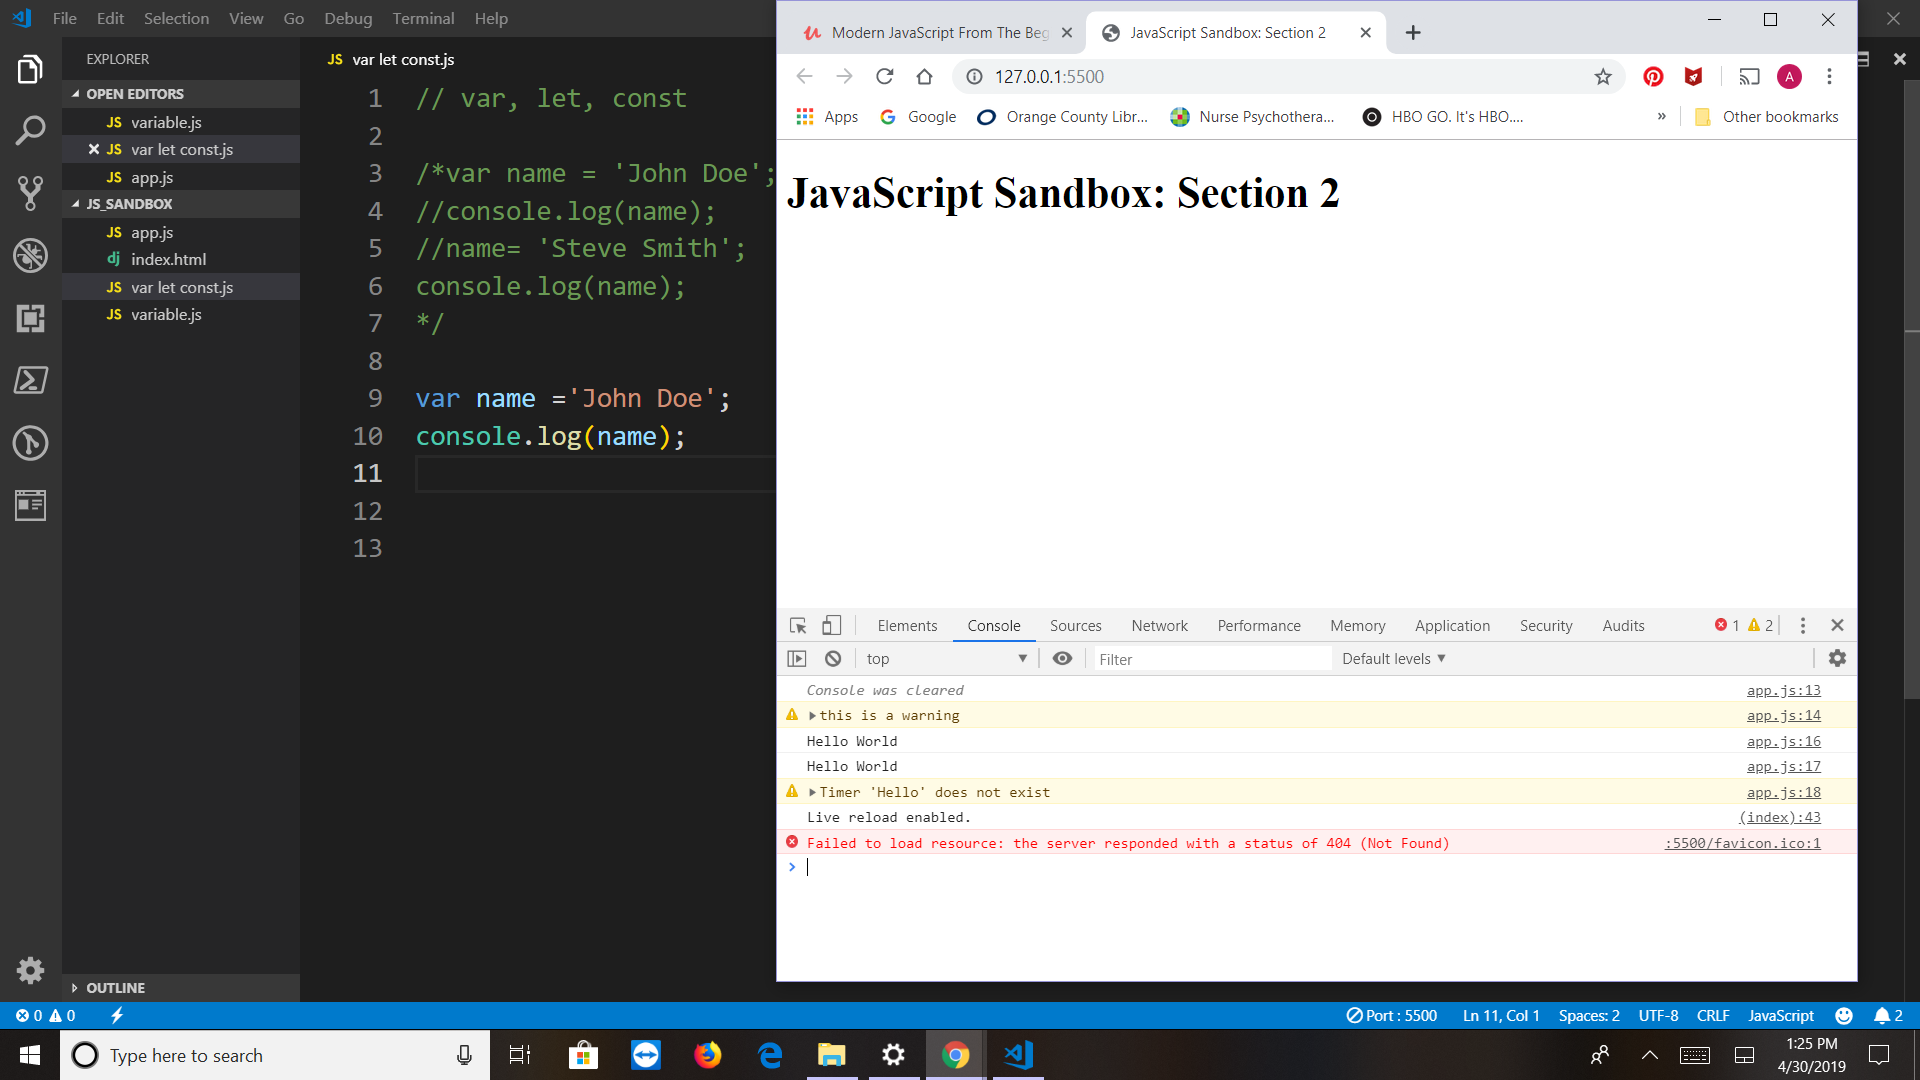
Task: Toggle the device toolbar in DevTools
Action: click(831, 625)
